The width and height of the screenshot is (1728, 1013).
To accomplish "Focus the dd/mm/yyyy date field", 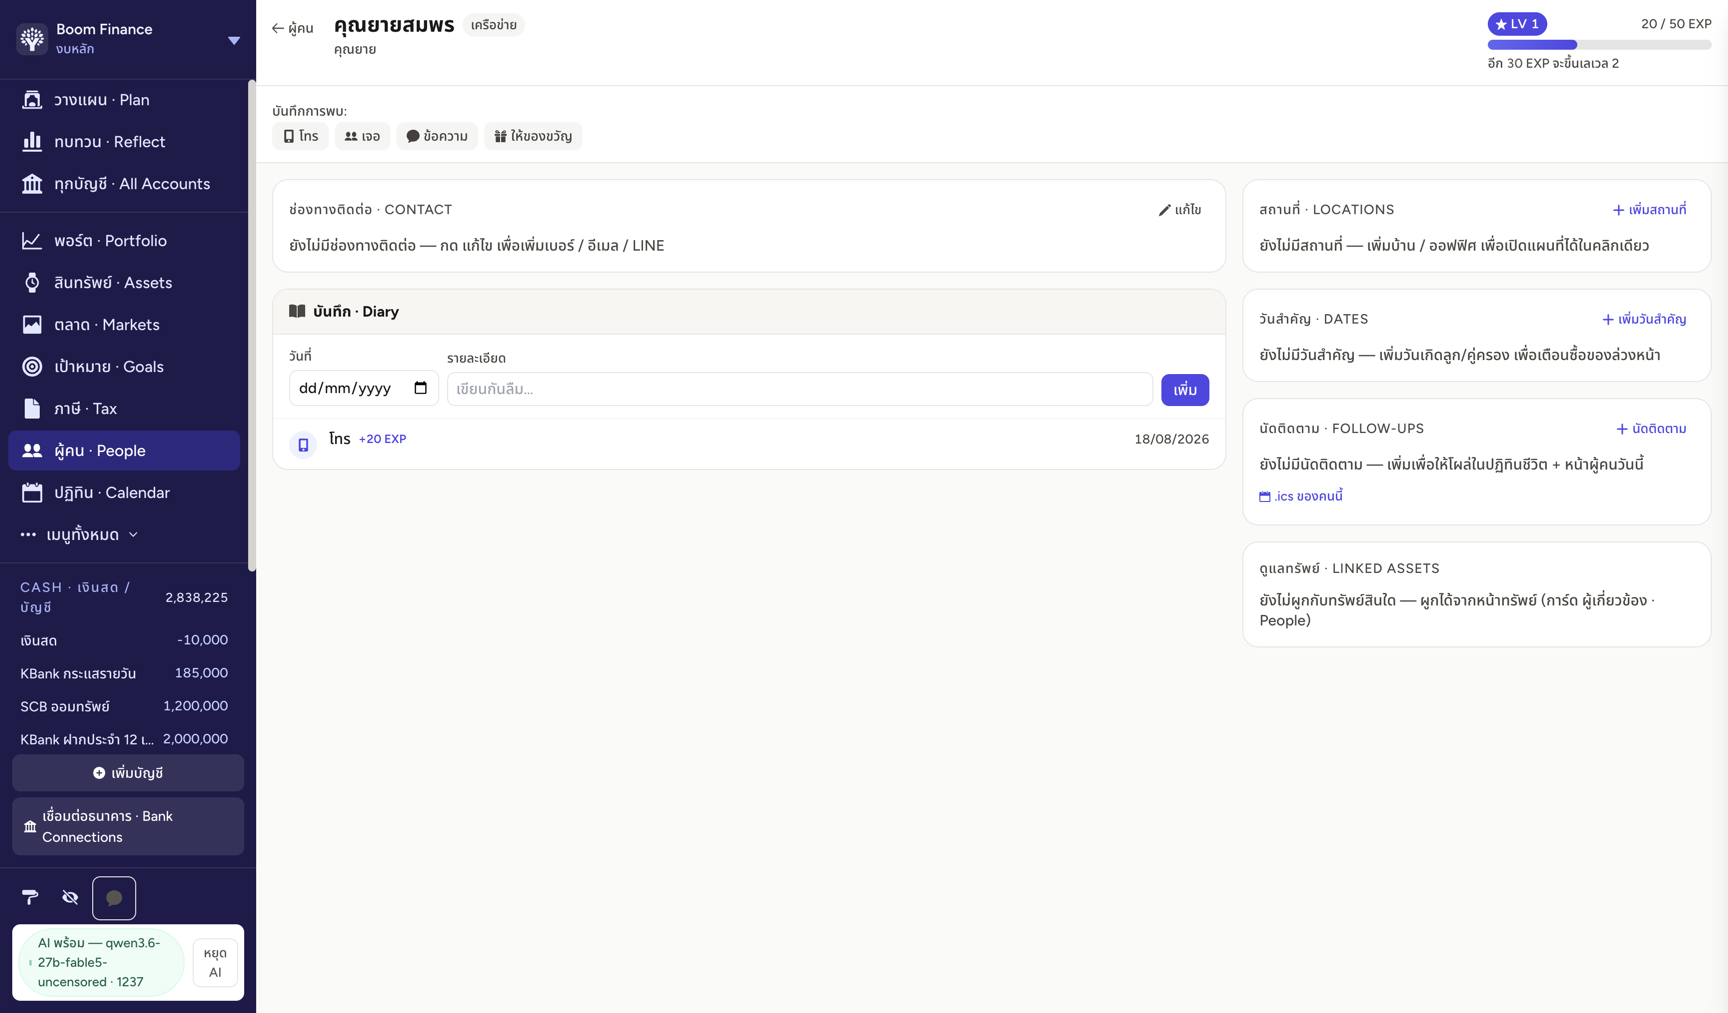I will click(x=364, y=389).
